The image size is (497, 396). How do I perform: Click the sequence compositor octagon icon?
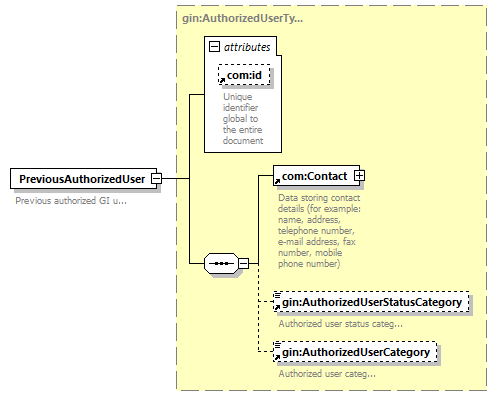point(221,264)
